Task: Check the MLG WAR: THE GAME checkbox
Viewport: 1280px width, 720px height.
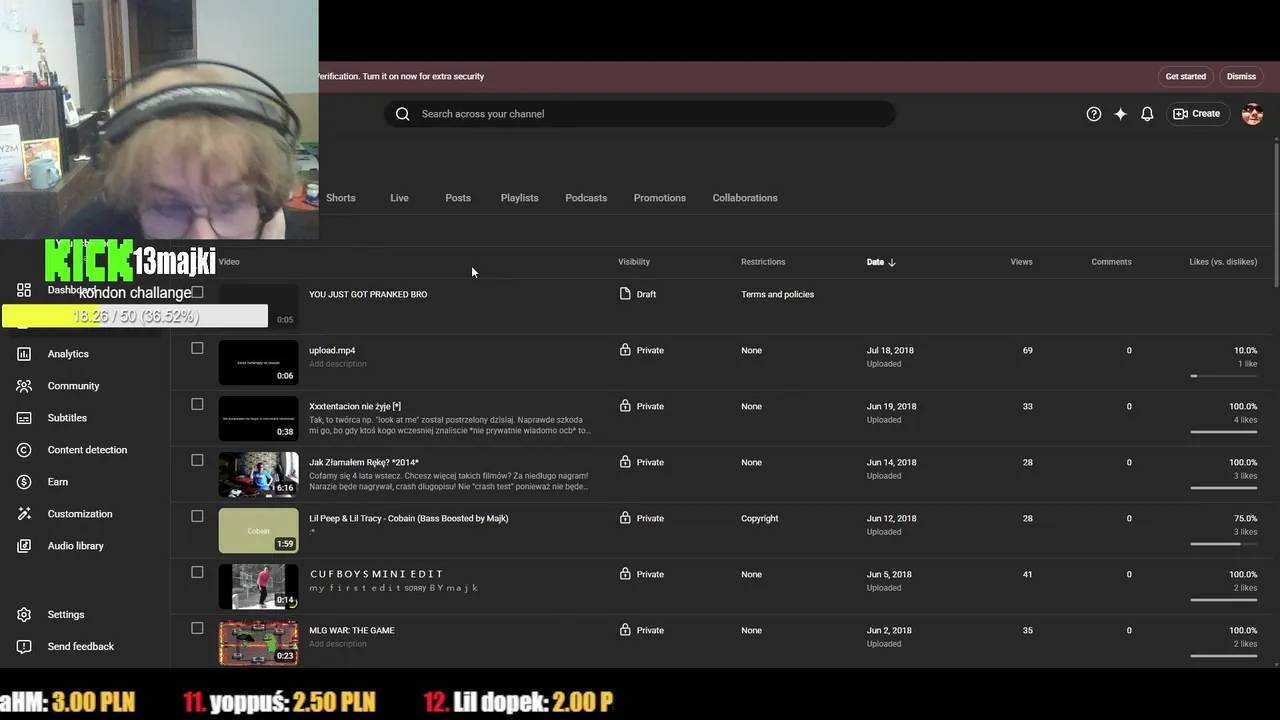Action: click(197, 628)
